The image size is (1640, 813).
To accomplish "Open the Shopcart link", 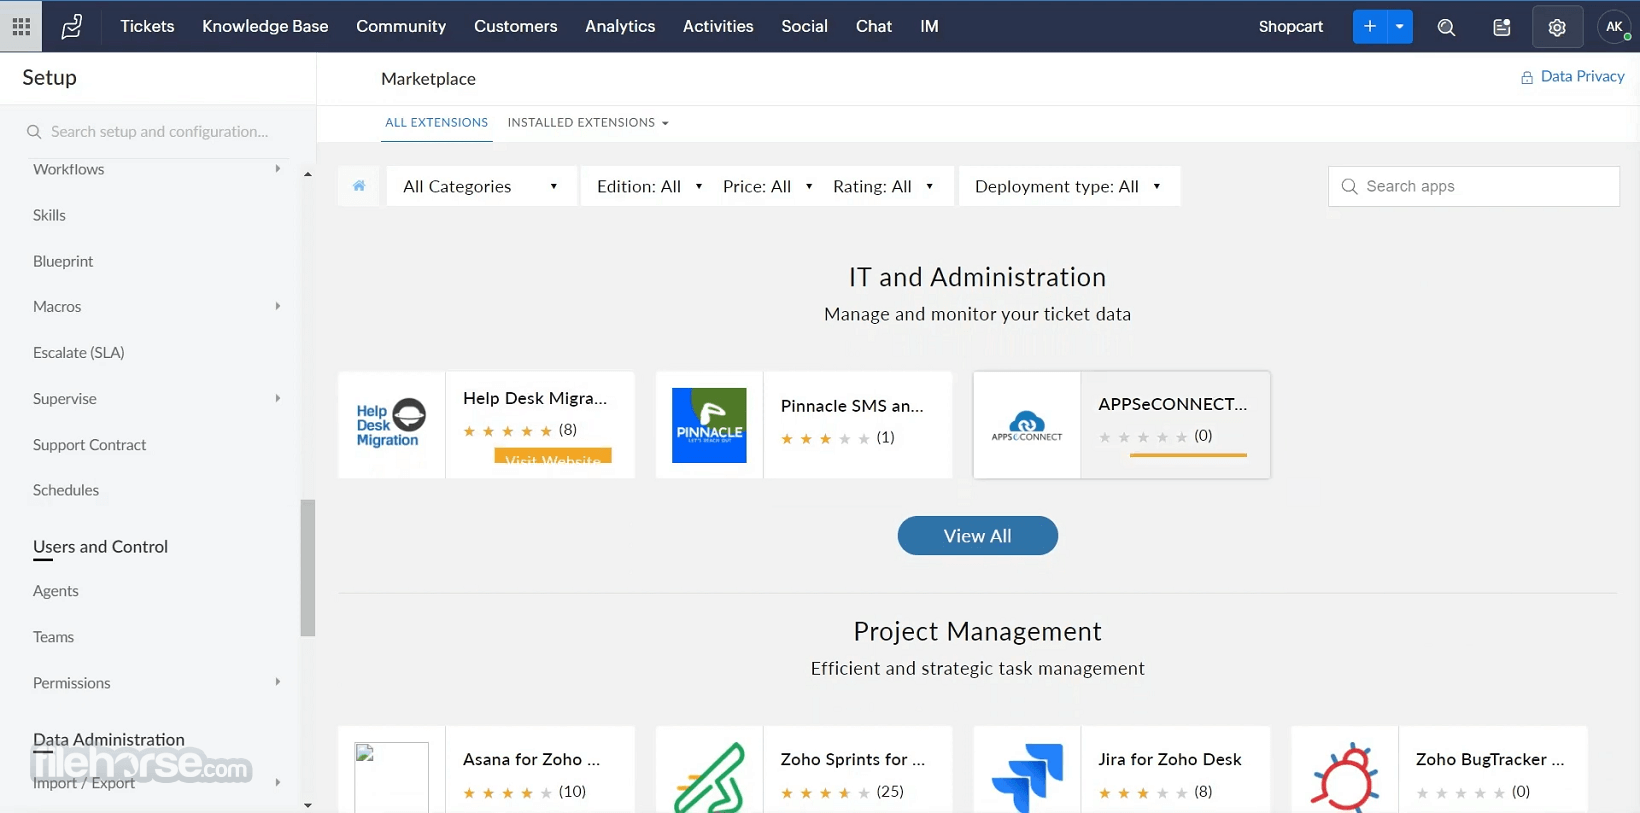I will click(1291, 27).
